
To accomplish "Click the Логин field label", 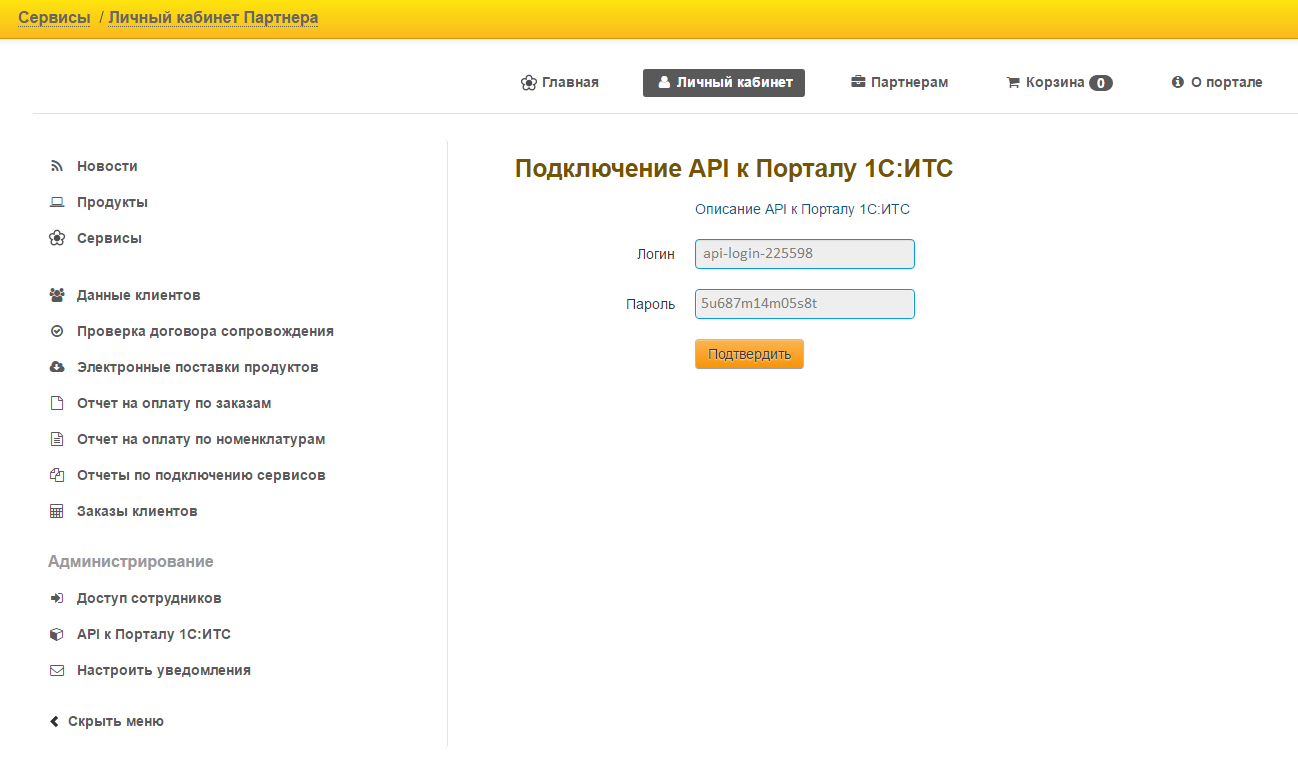I will point(656,254).
